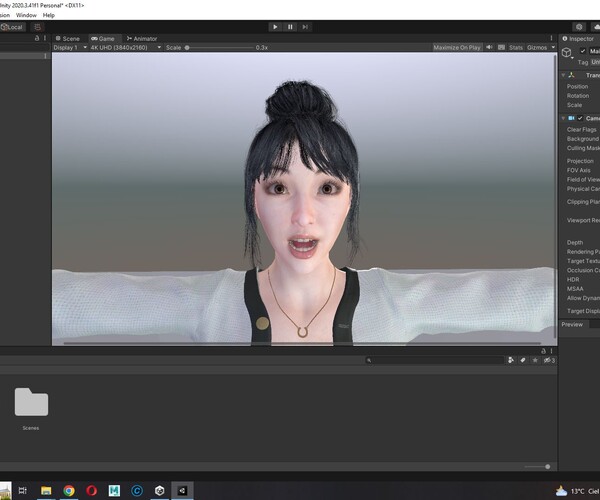This screenshot has height=500, width=600.
Task: Select the HDR property label
Action: click(x=573, y=280)
